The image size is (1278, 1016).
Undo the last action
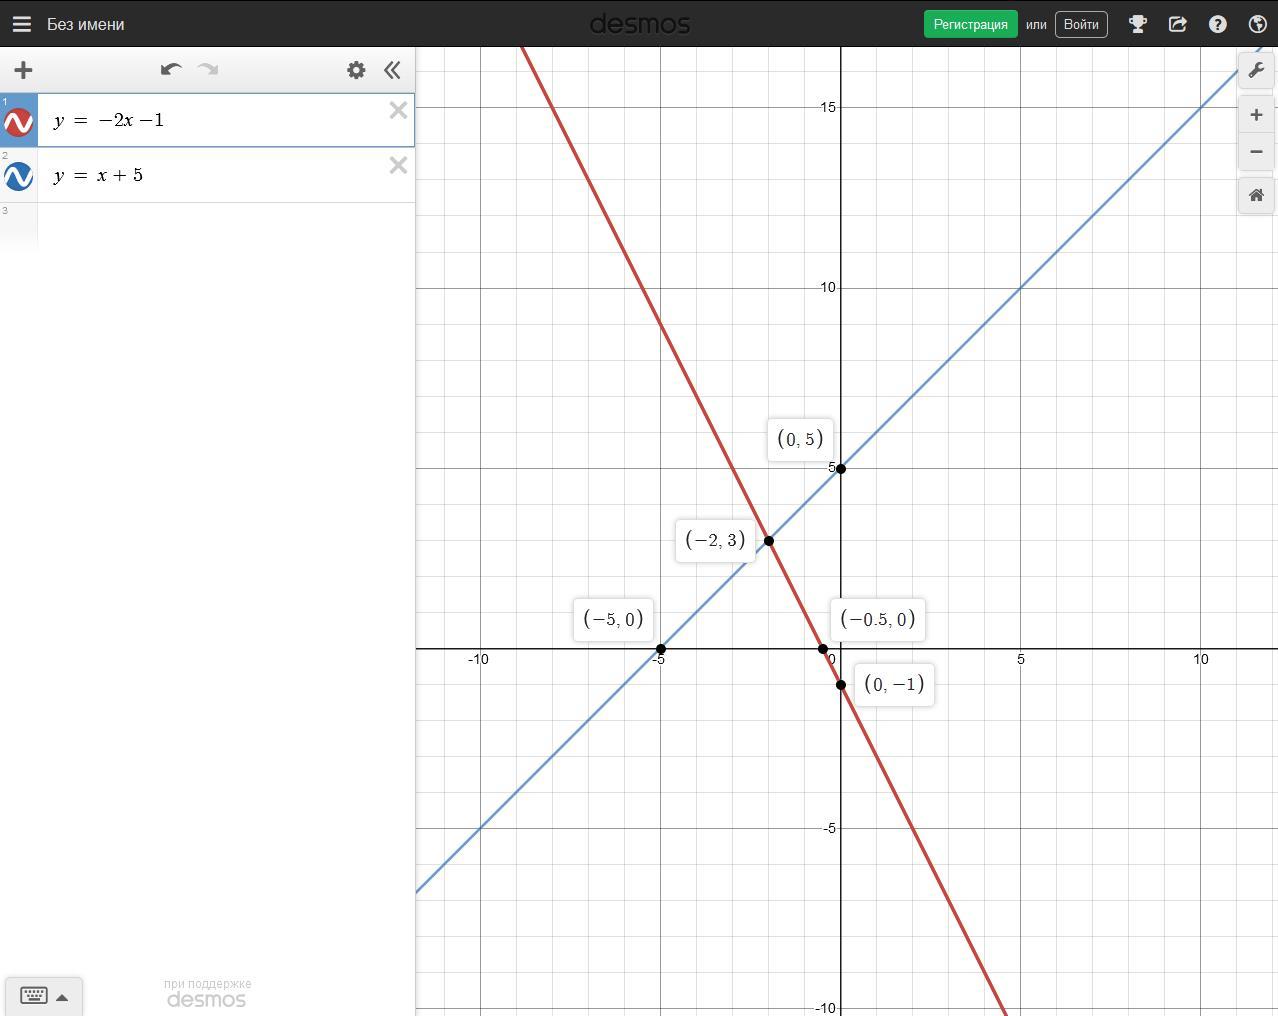[x=171, y=69]
